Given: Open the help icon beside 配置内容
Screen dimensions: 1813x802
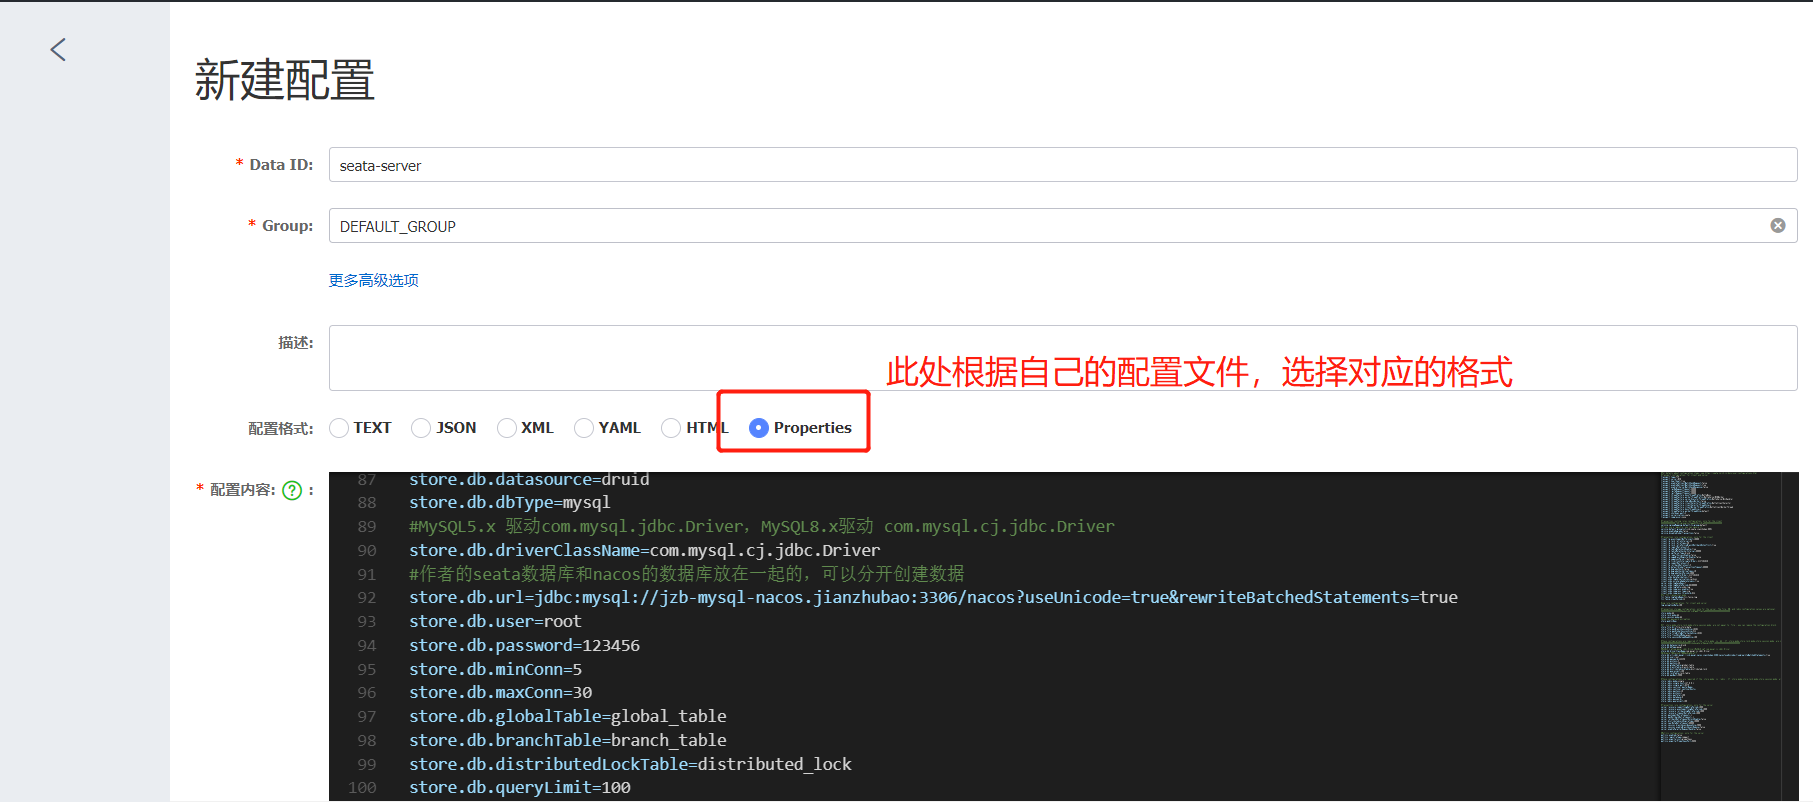Looking at the screenshot, I should 292,490.
